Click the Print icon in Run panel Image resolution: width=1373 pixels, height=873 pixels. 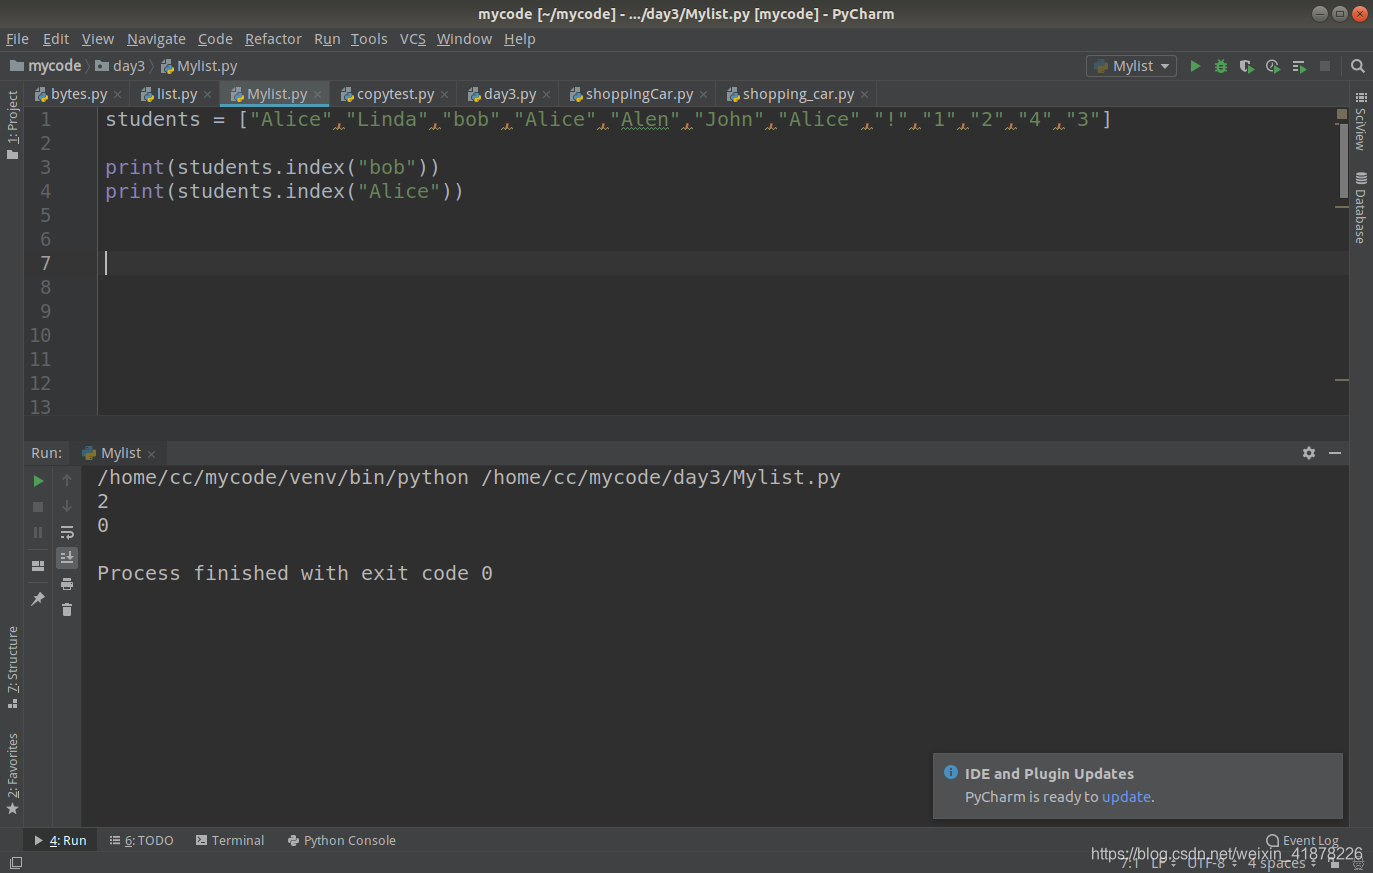[x=67, y=584]
